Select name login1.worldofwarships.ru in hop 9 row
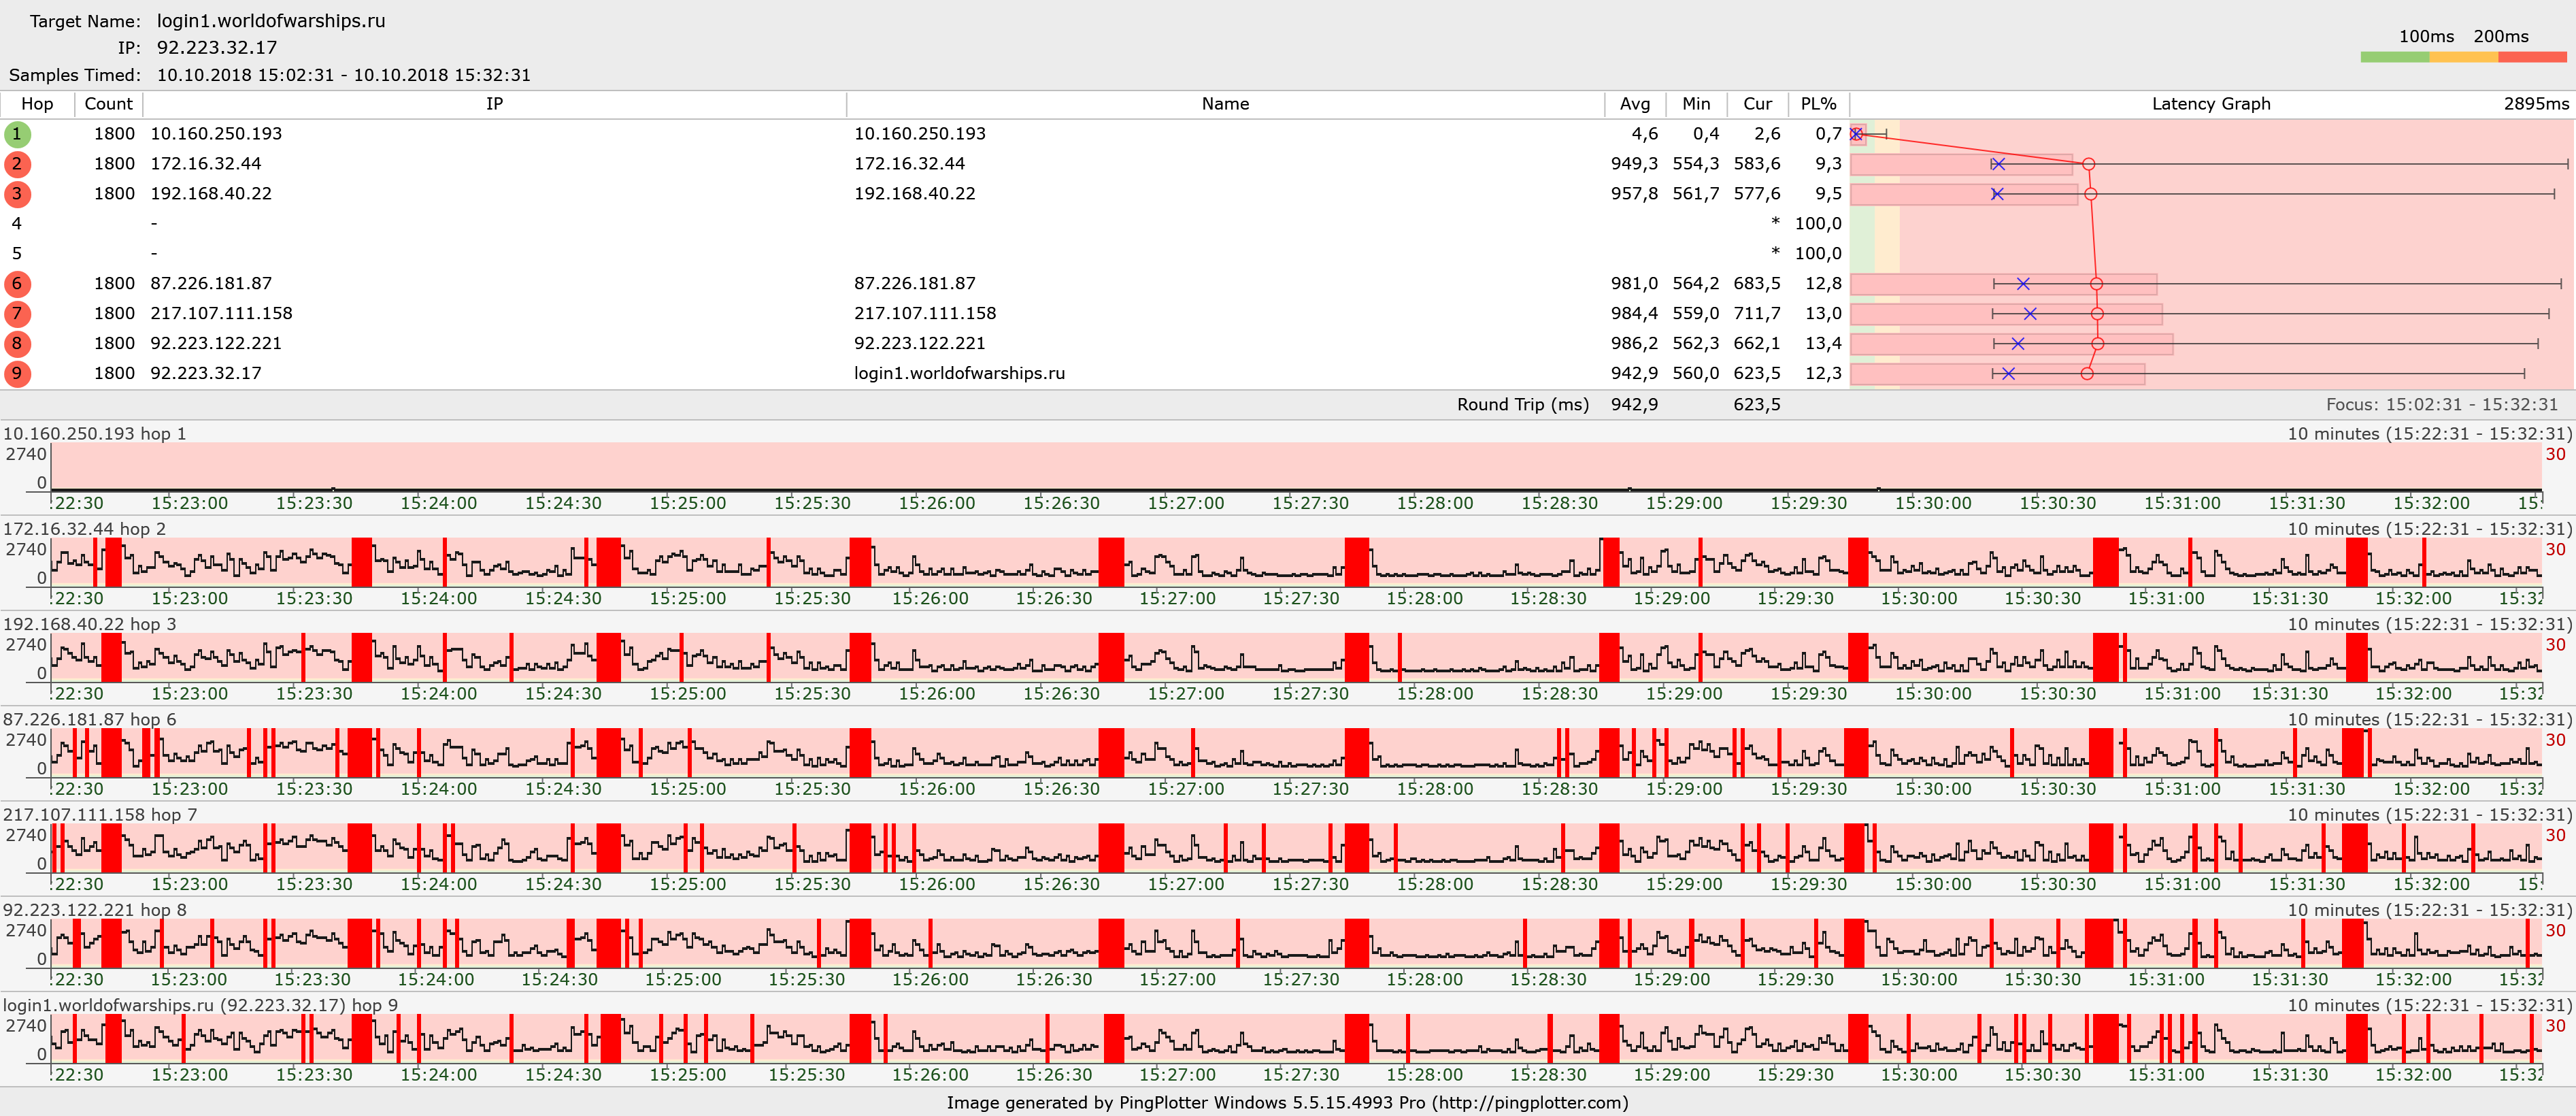Image resolution: width=2576 pixels, height=1116 pixels. [x=959, y=374]
